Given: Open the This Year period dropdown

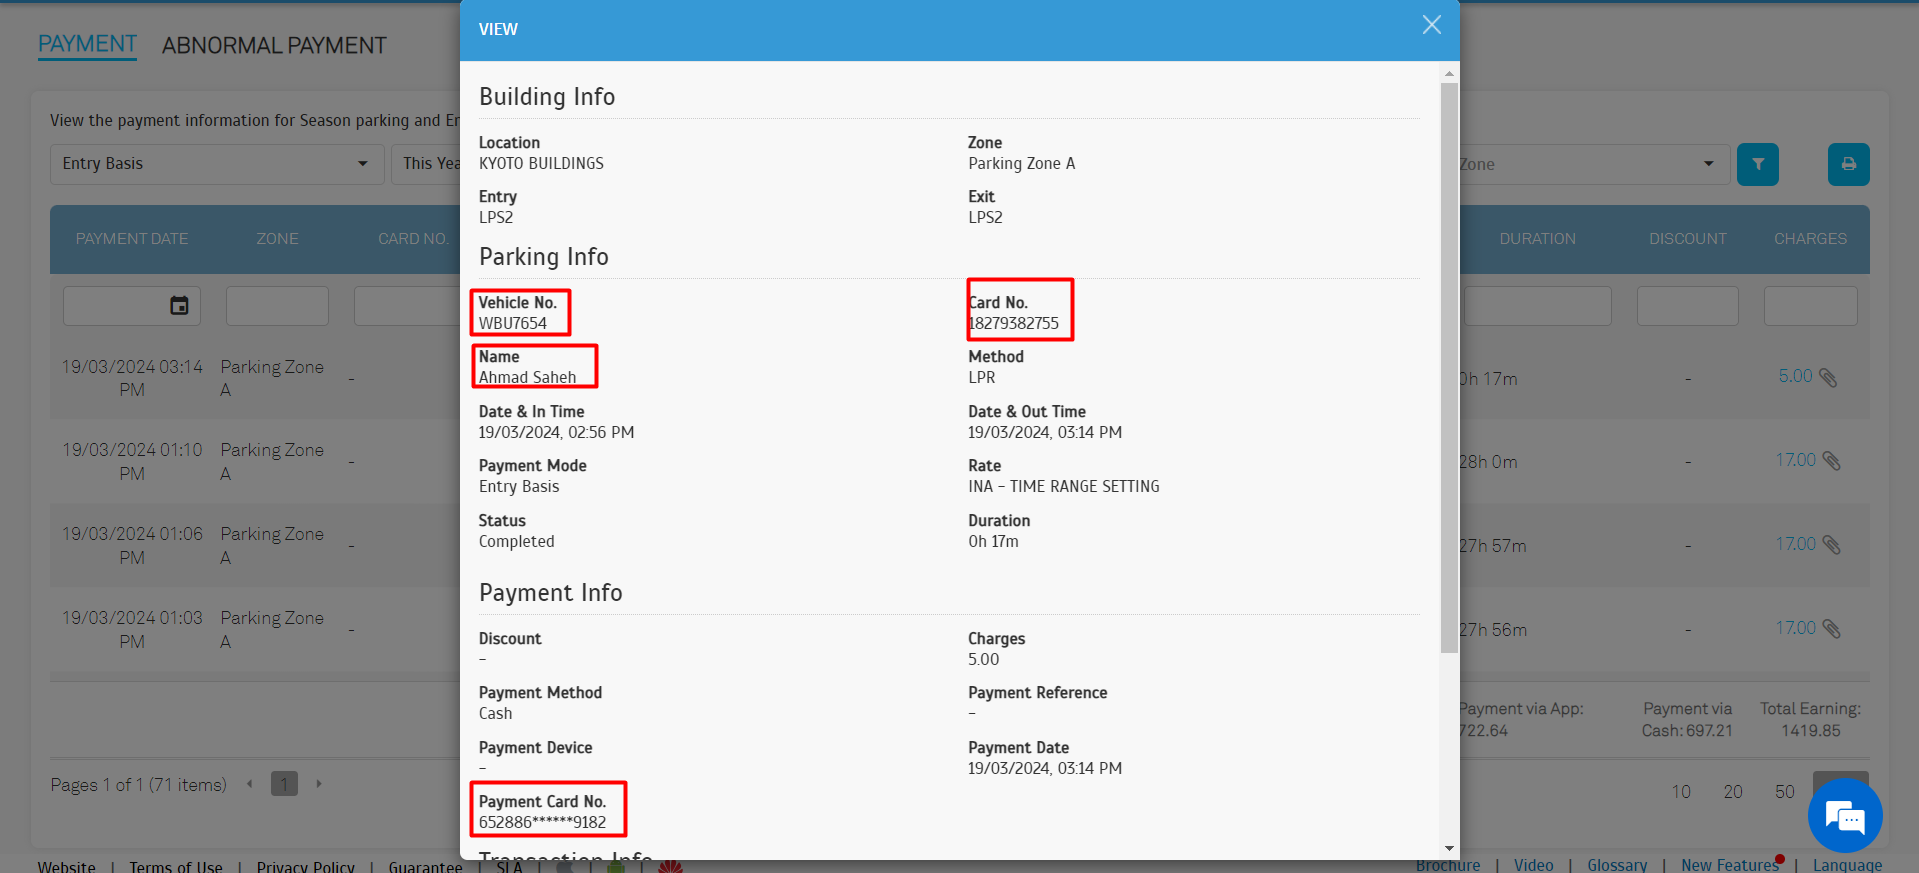Looking at the screenshot, I should (430, 164).
